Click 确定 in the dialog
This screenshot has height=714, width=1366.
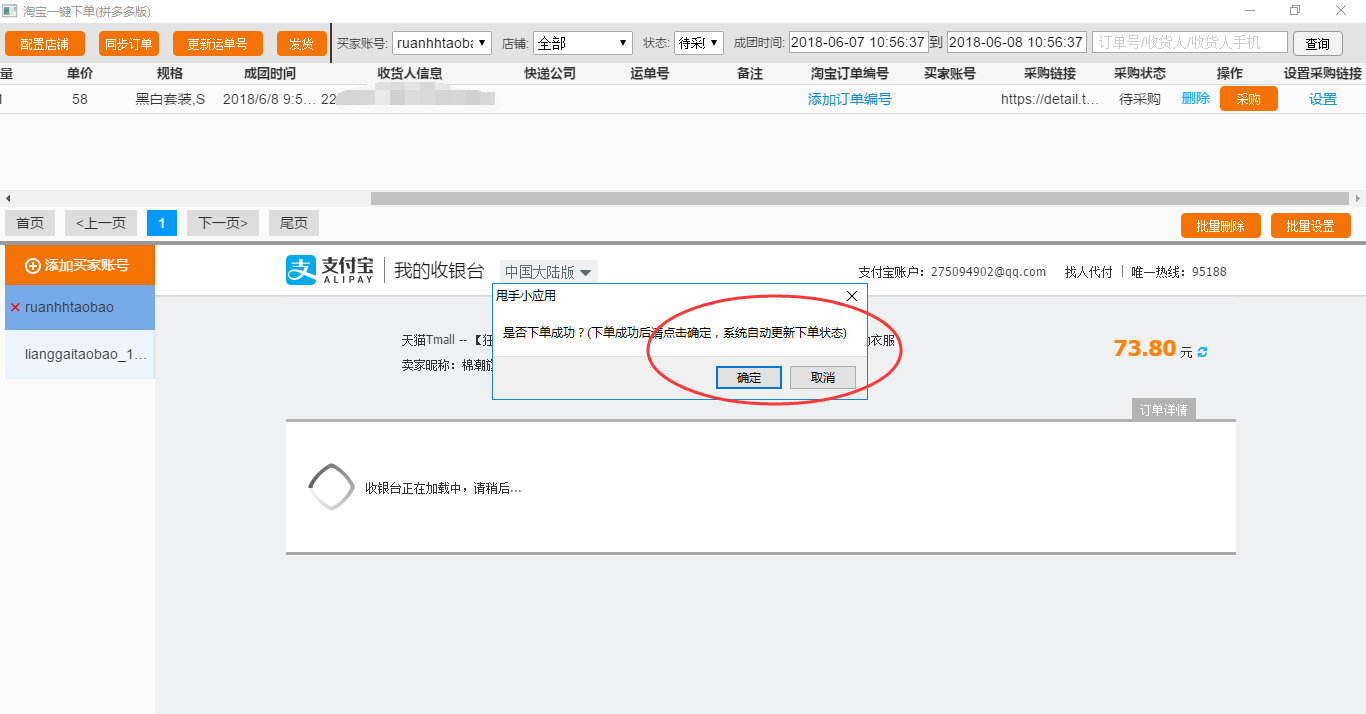[749, 377]
